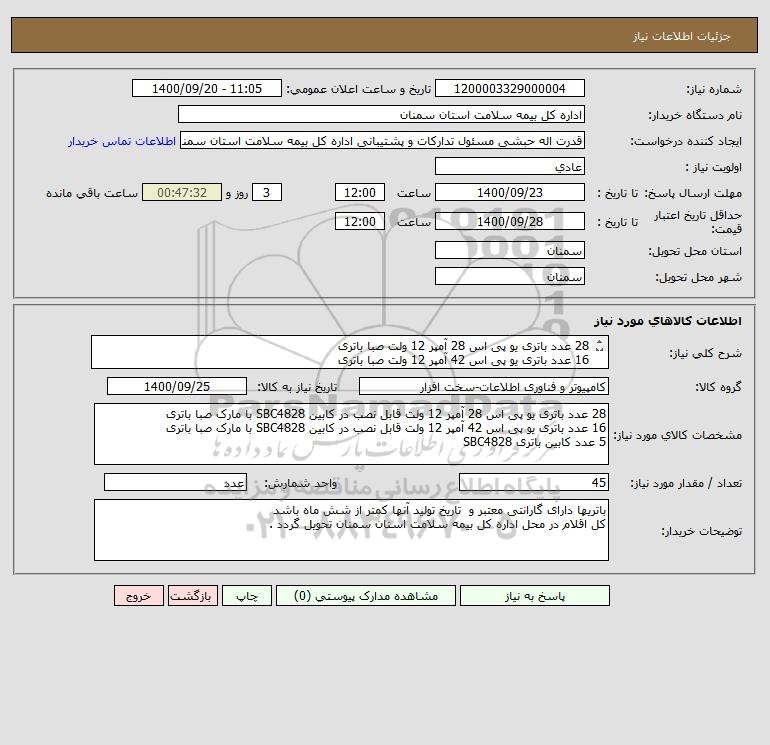This screenshot has width=770, height=745.
Task: Click the 'خروج' exit button
Action: [138, 596]
